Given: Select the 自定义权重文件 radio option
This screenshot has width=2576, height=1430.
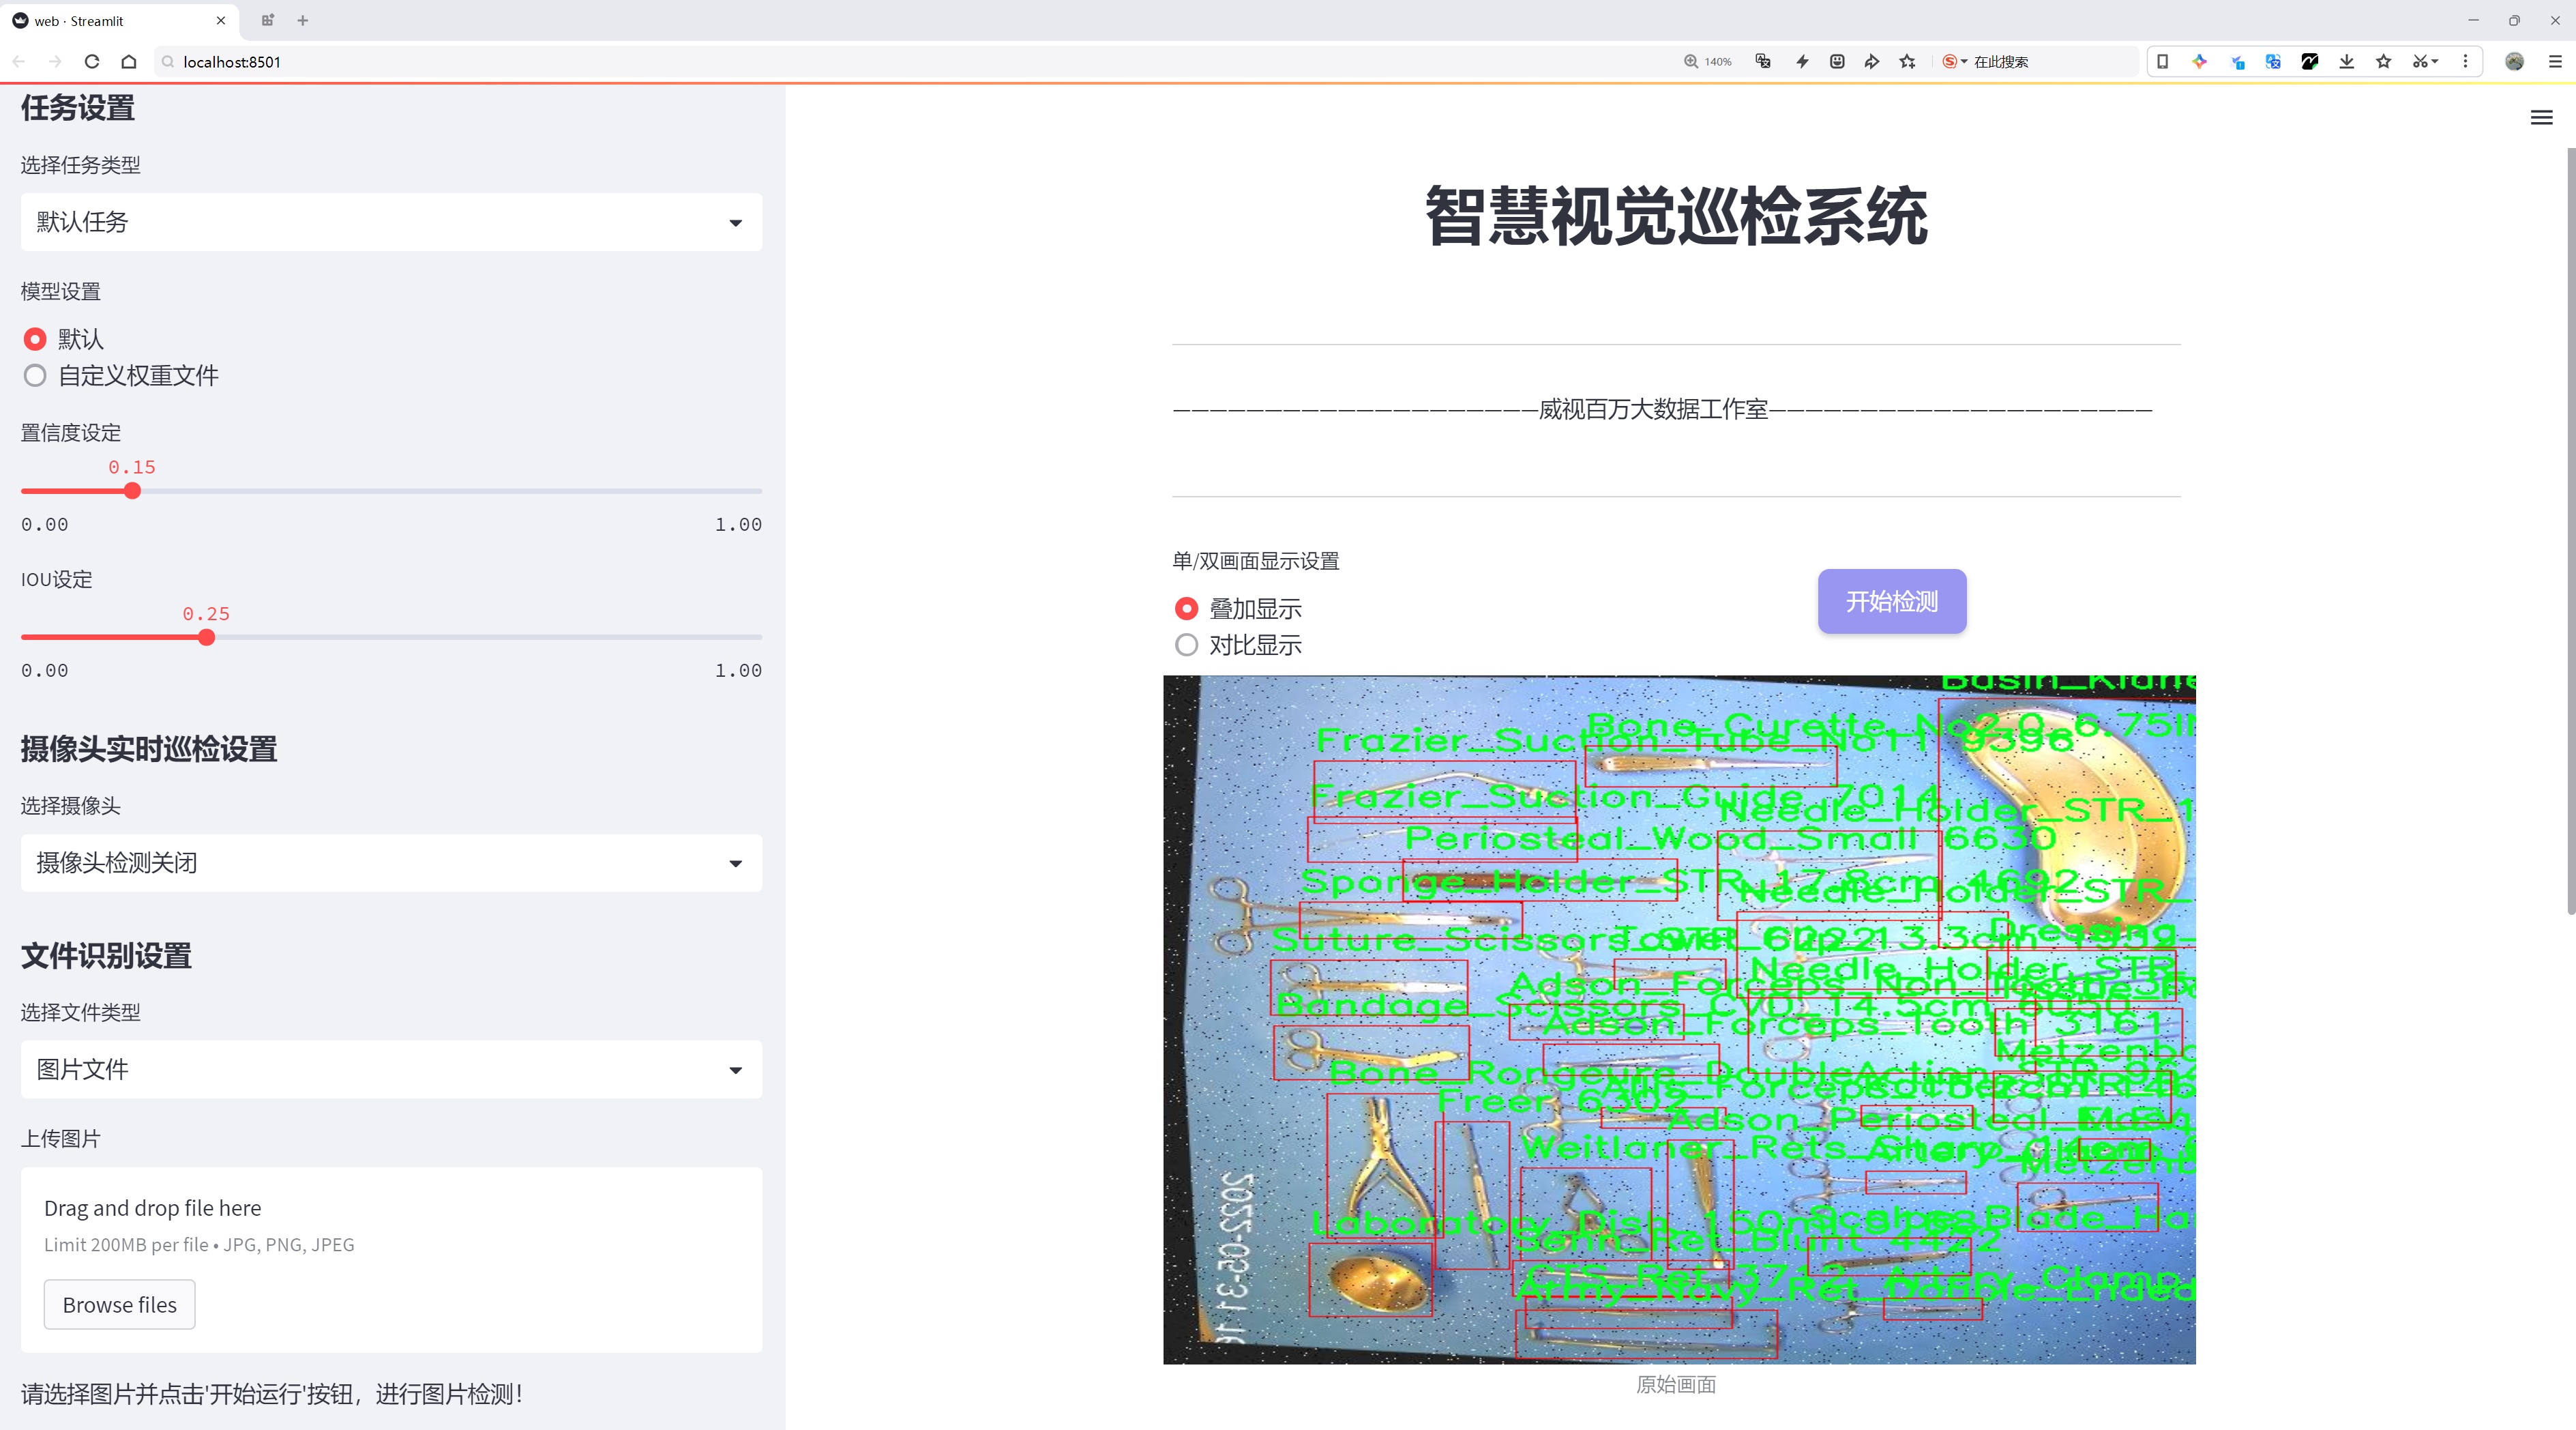Looking at the screenshot, I should point(35,376).
